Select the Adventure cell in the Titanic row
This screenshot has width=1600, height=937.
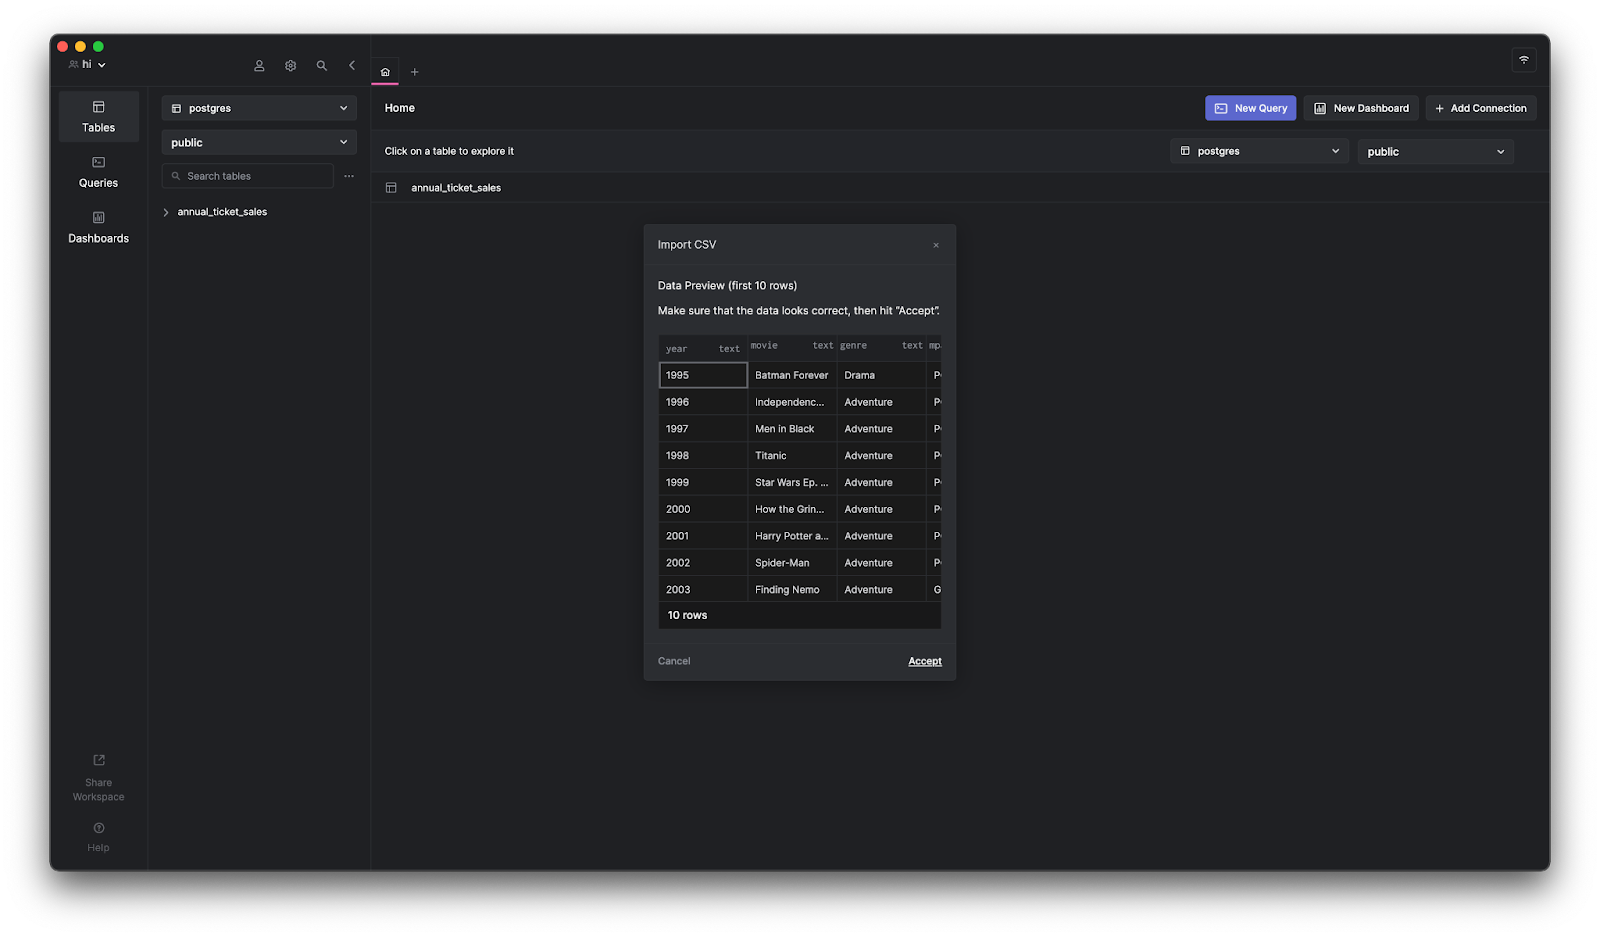pos(882,456)
